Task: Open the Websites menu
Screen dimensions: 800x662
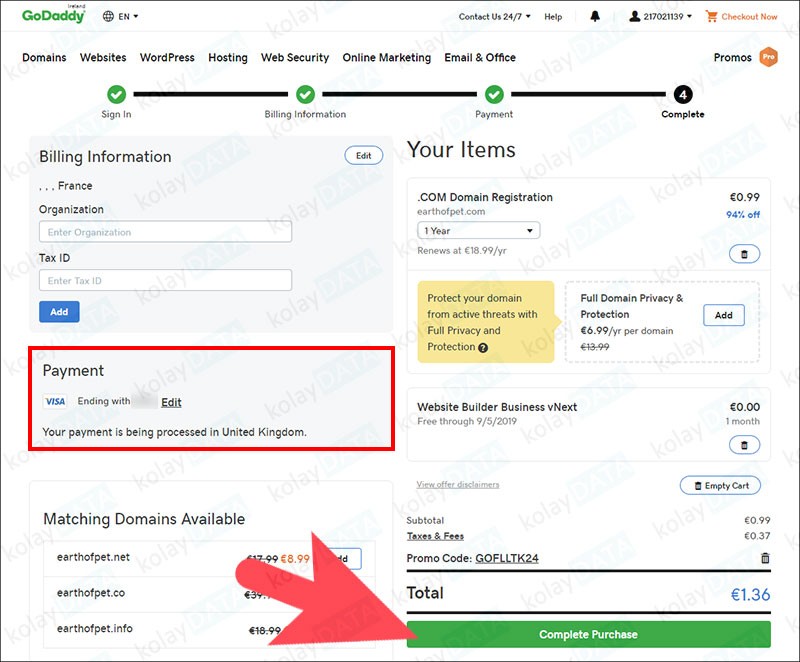Action: [x=103, y=58]
